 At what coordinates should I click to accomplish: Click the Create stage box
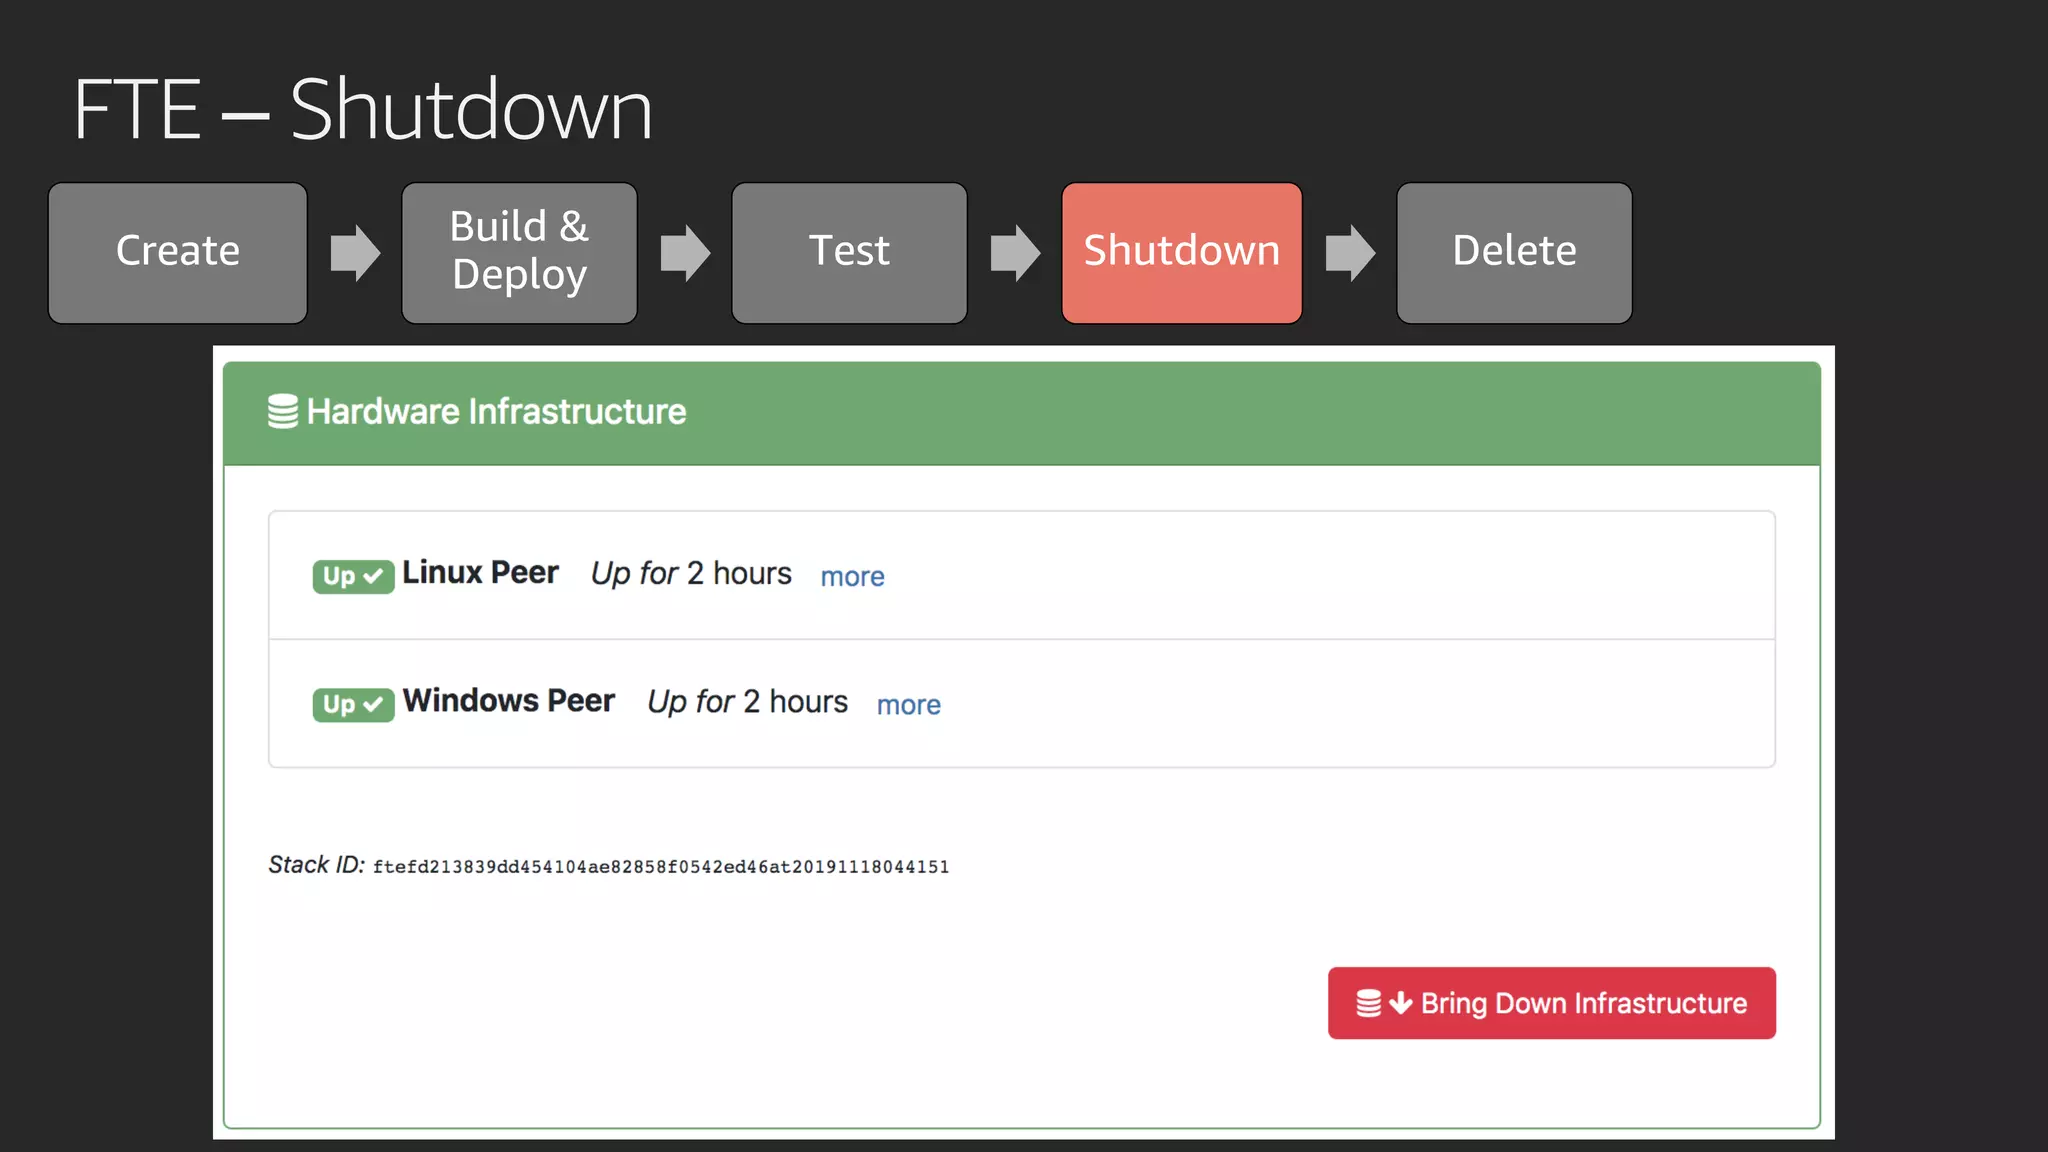(178, 253)
